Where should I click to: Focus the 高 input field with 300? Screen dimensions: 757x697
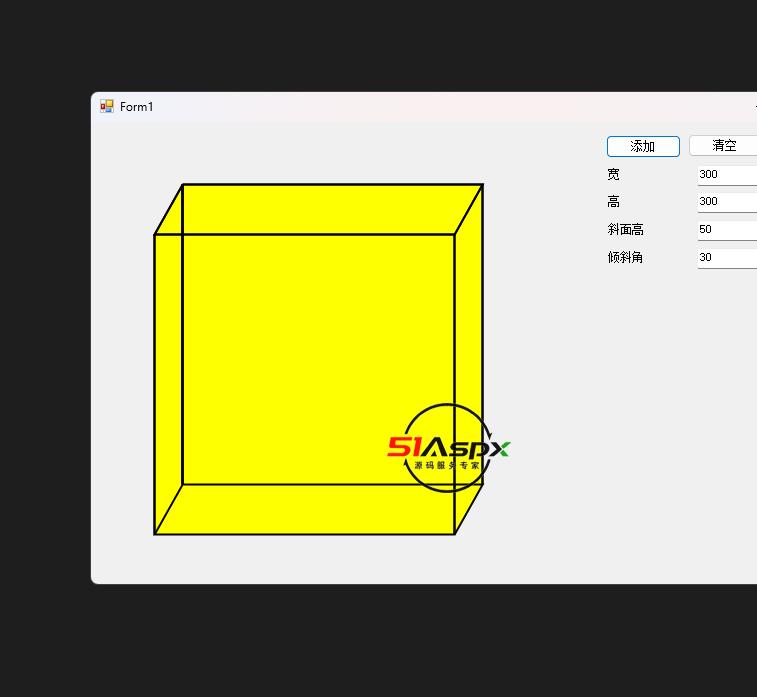(x=727, y=202)
